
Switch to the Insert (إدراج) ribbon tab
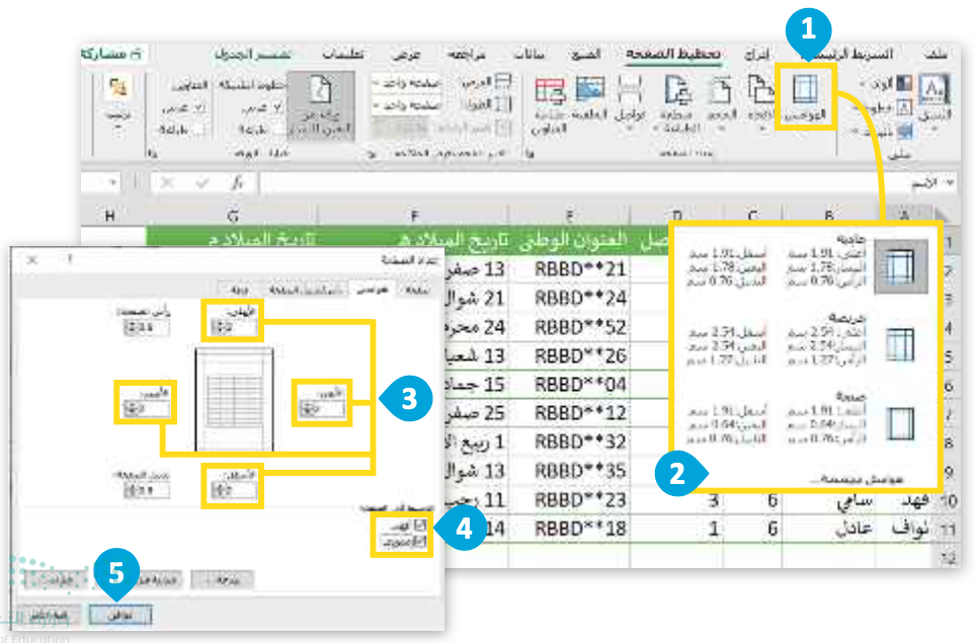click(x=758, y=54)
